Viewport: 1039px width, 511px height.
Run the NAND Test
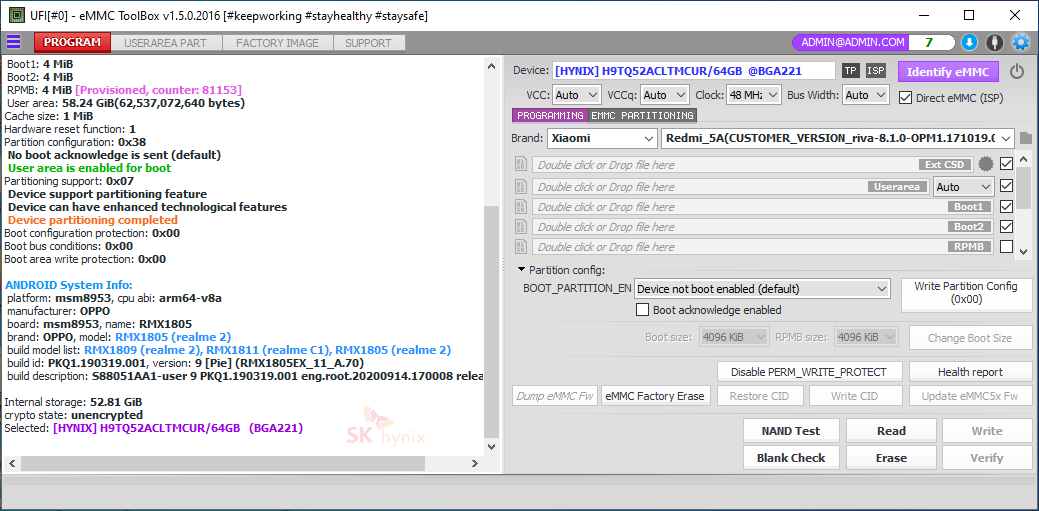[791, 431]
